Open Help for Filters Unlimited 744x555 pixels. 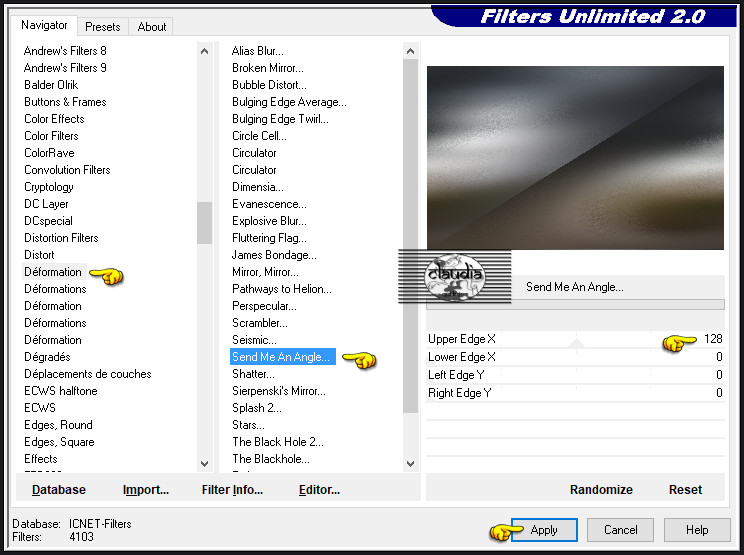[x=697, y=530]
